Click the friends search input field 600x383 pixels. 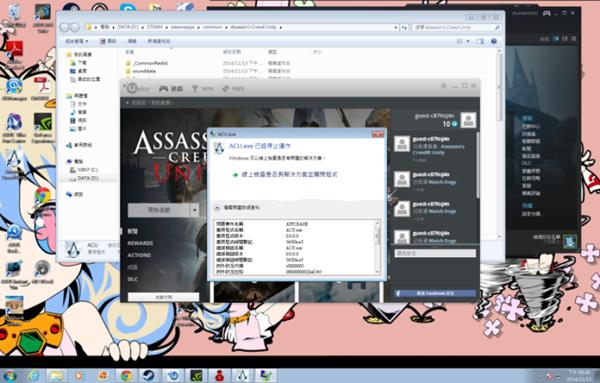[x=435, y=253]
